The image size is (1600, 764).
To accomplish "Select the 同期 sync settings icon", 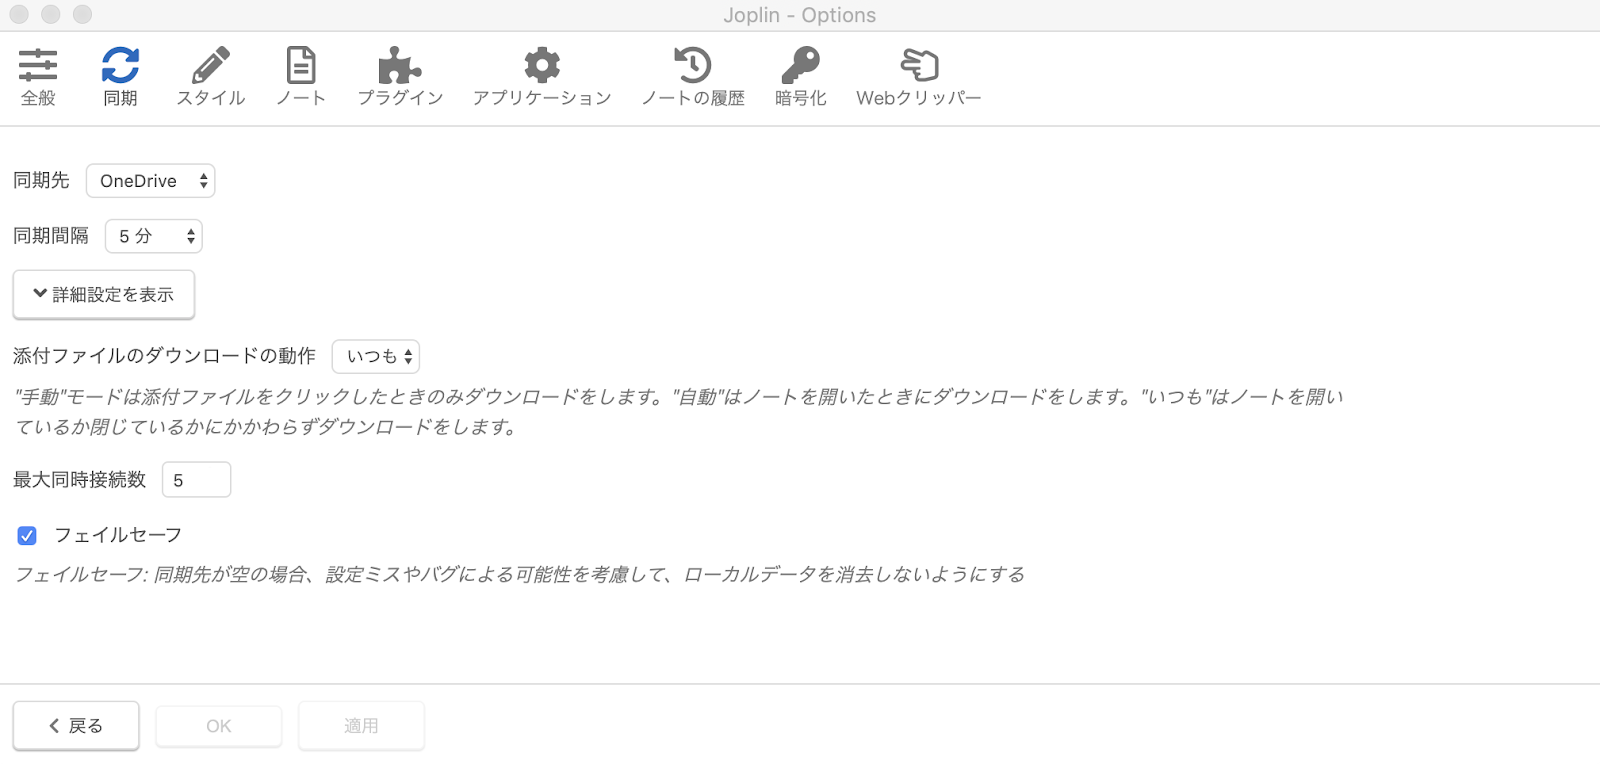I will click(120, 77).
